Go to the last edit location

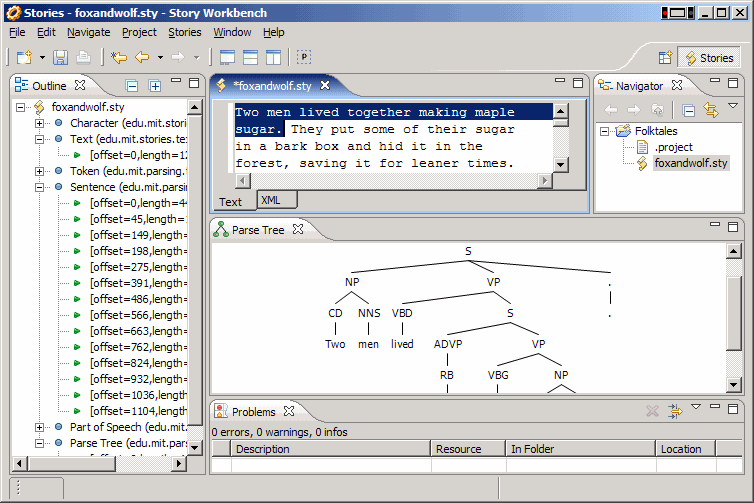pyautogui.click(x=120, y=58)
